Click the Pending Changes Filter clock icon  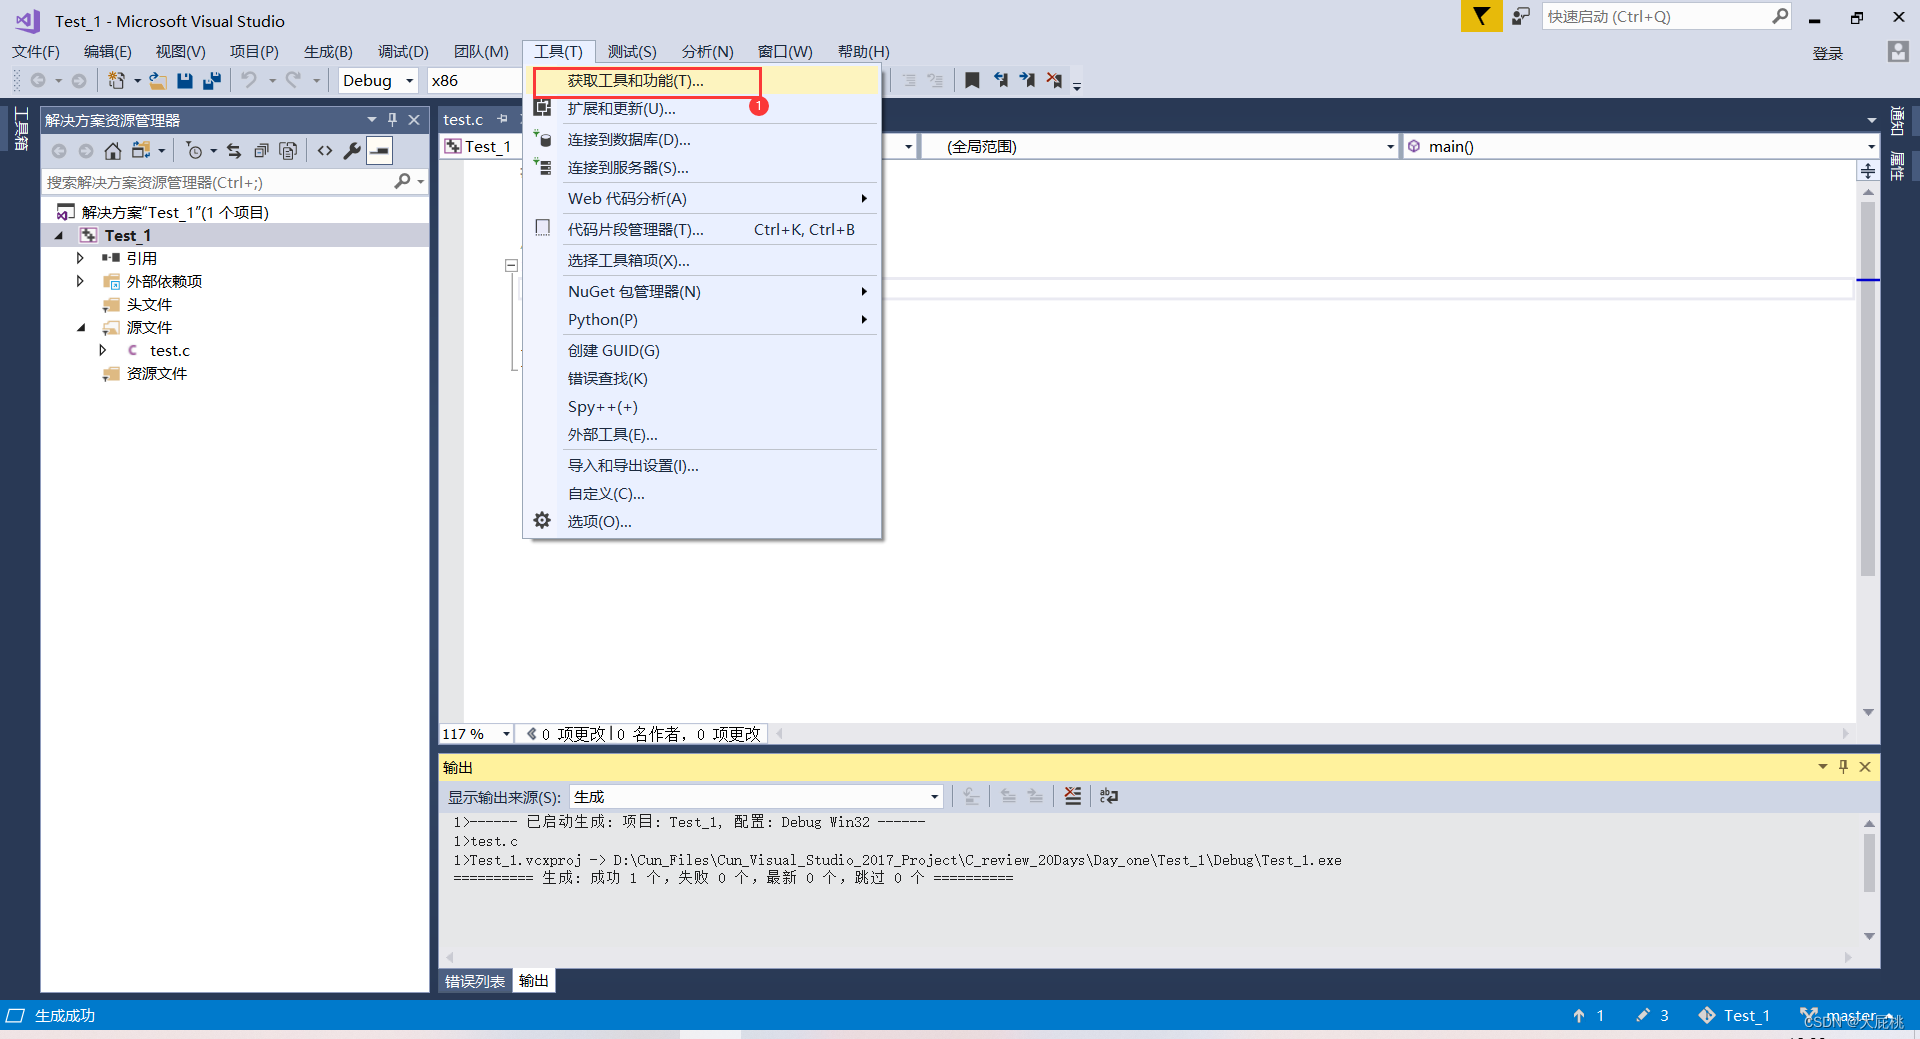pos(195,151)
